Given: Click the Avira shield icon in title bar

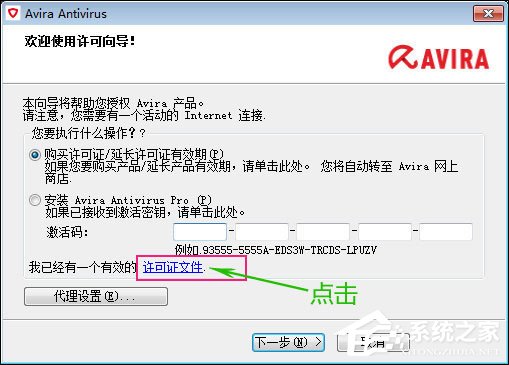Looking at the screenshot, I should tap(13, 14).
